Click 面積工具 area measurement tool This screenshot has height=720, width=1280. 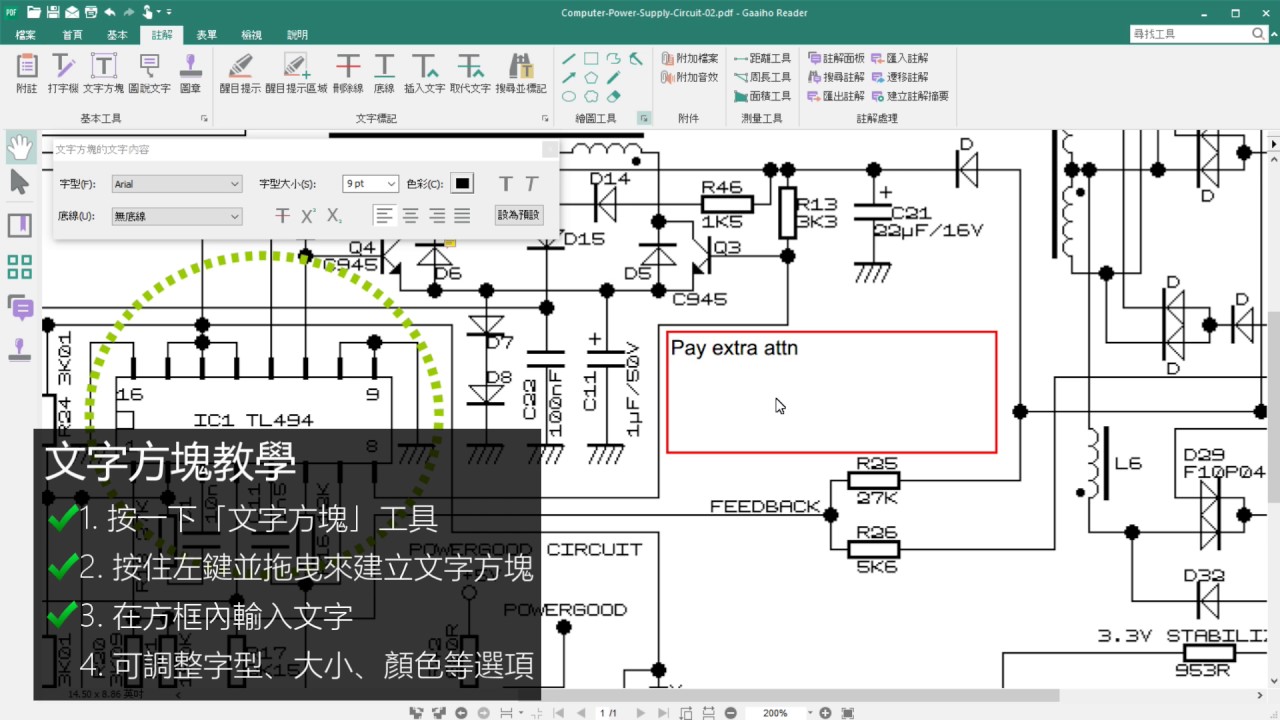coord(762,97)
